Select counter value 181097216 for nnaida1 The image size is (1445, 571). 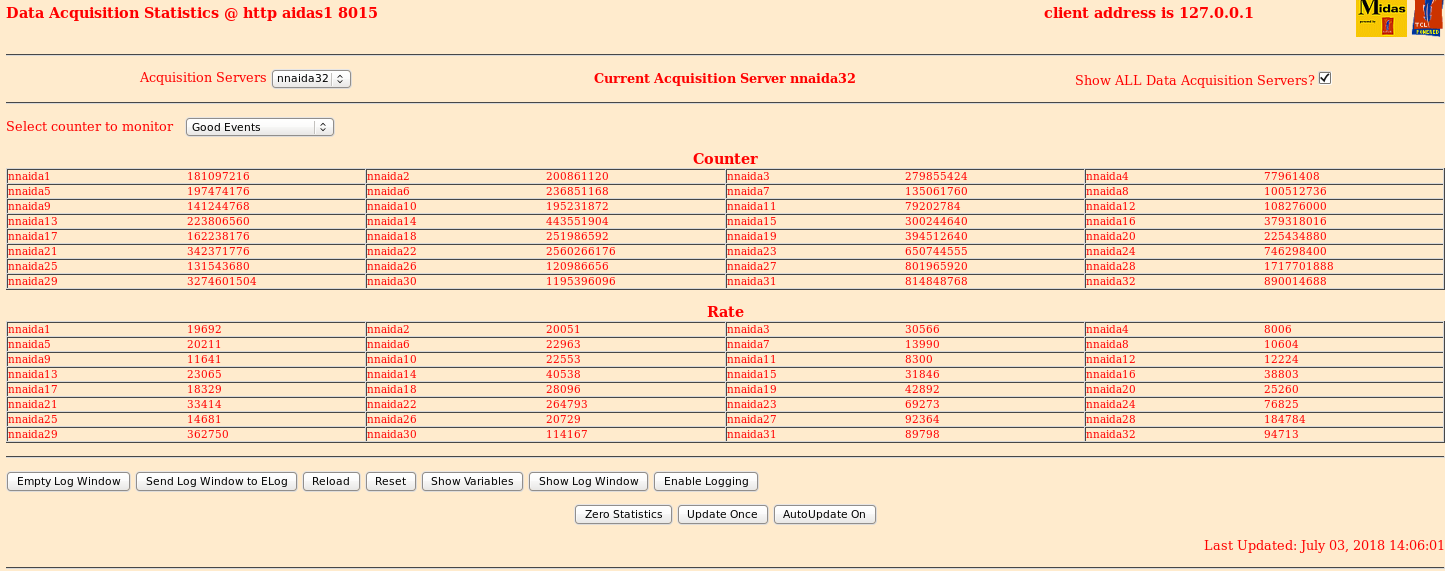218,176
